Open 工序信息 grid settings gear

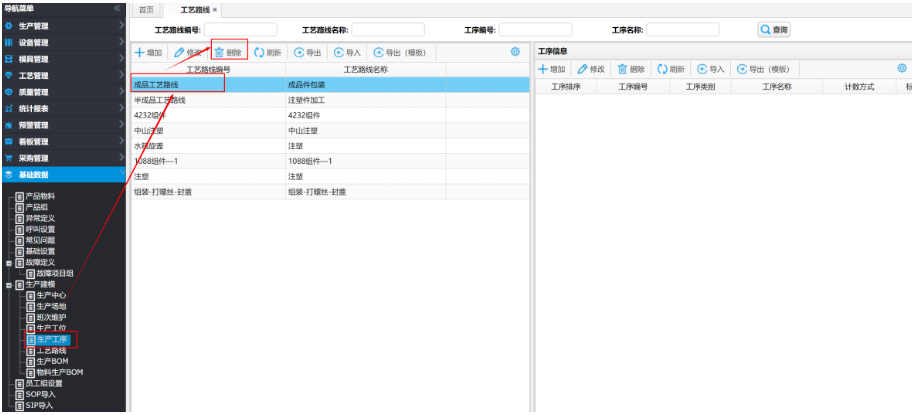tap(902, 69)
